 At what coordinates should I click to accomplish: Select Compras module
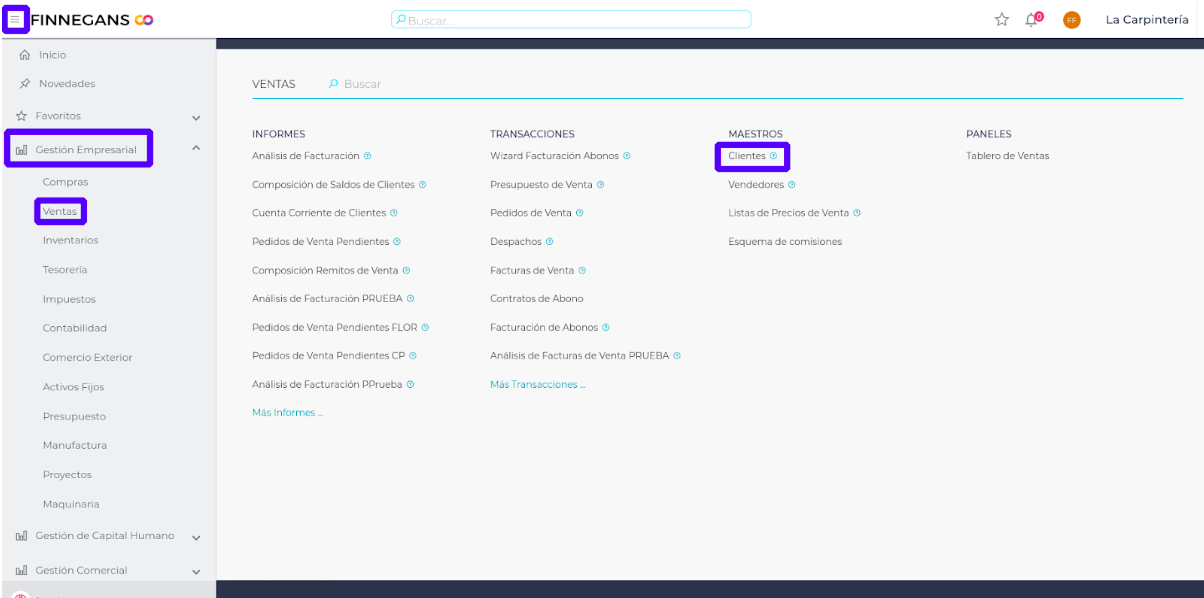click(65, 182)
